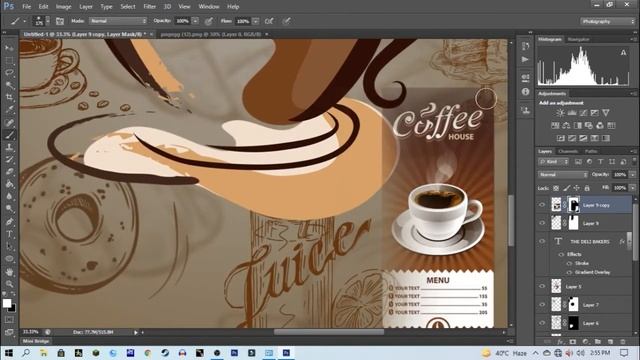The height and width of the screenshot is (360, 640).
Task: Select the Clone Stamp tool
Action: (x=9, y=147)
